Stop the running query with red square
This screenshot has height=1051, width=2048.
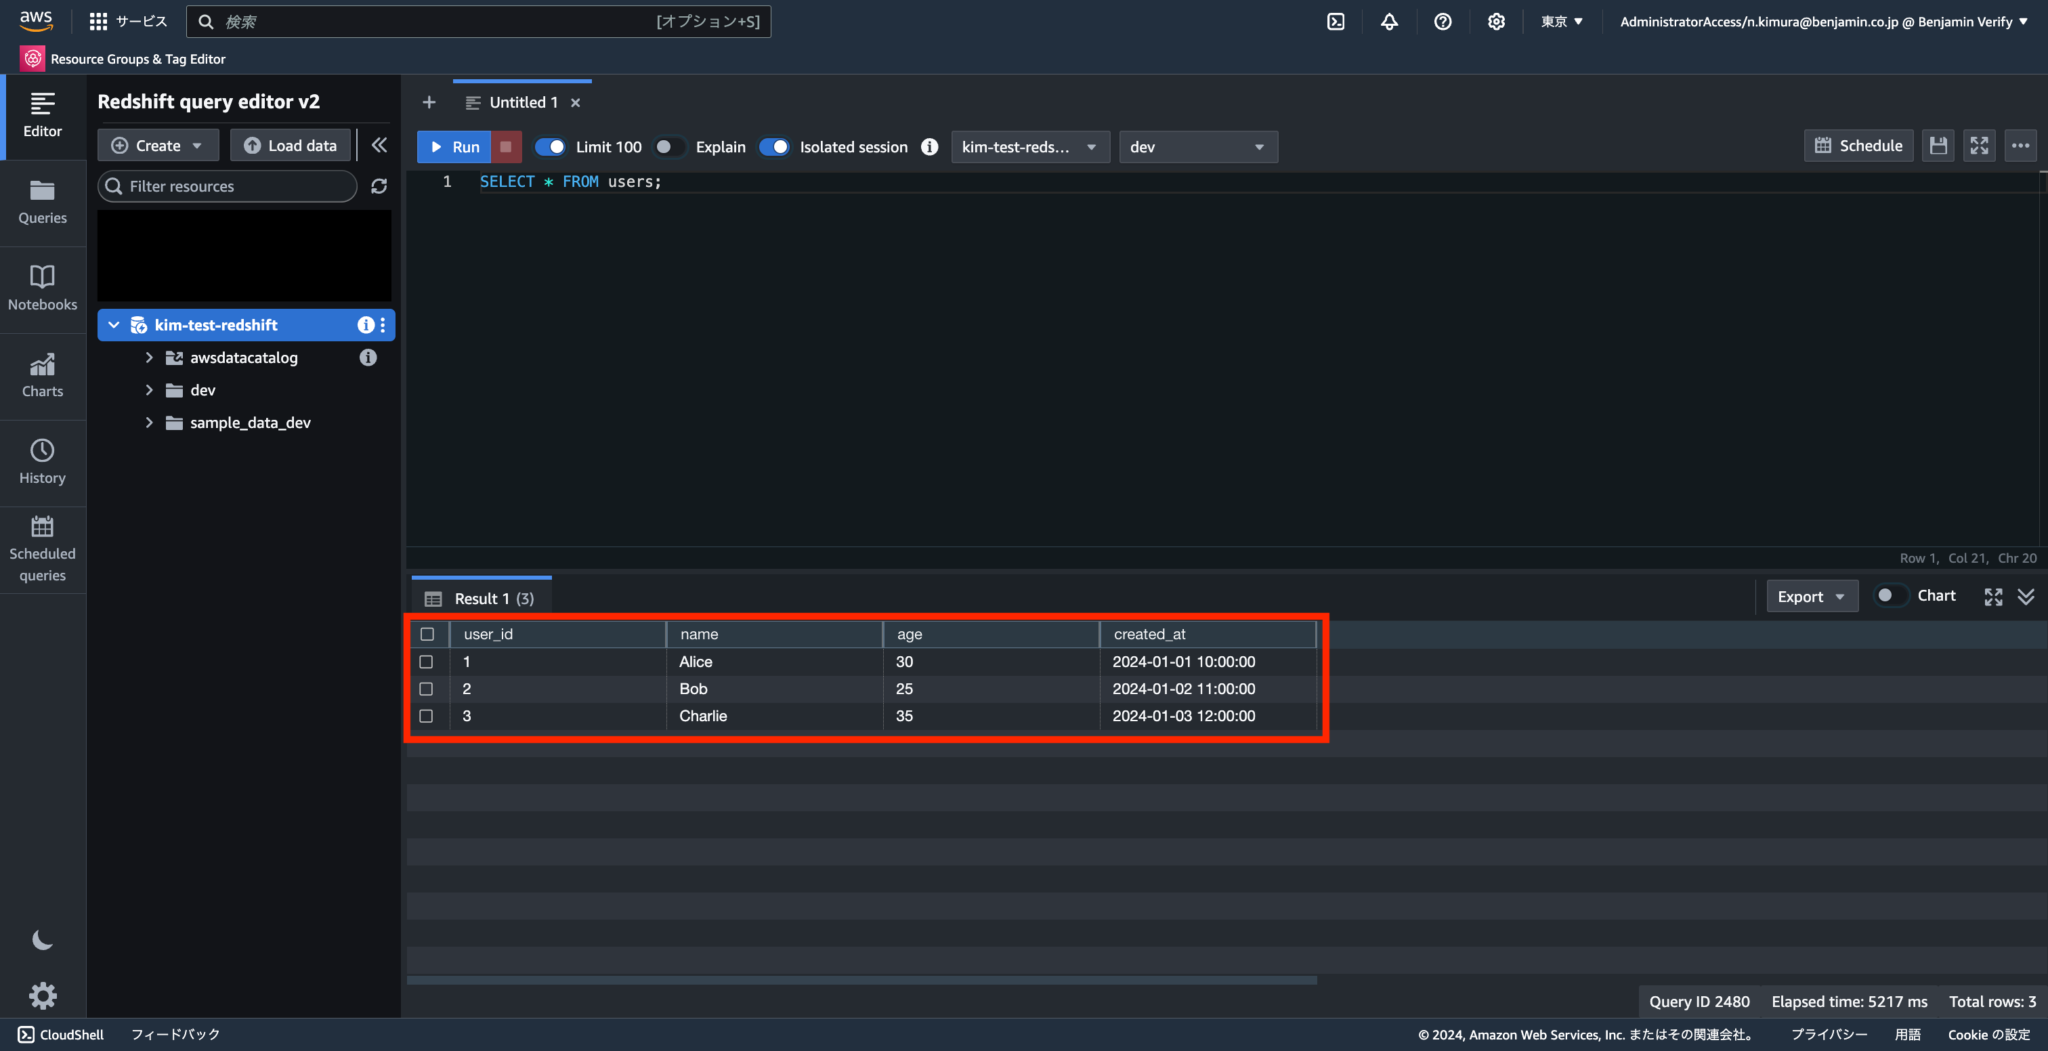pos(506,146)
